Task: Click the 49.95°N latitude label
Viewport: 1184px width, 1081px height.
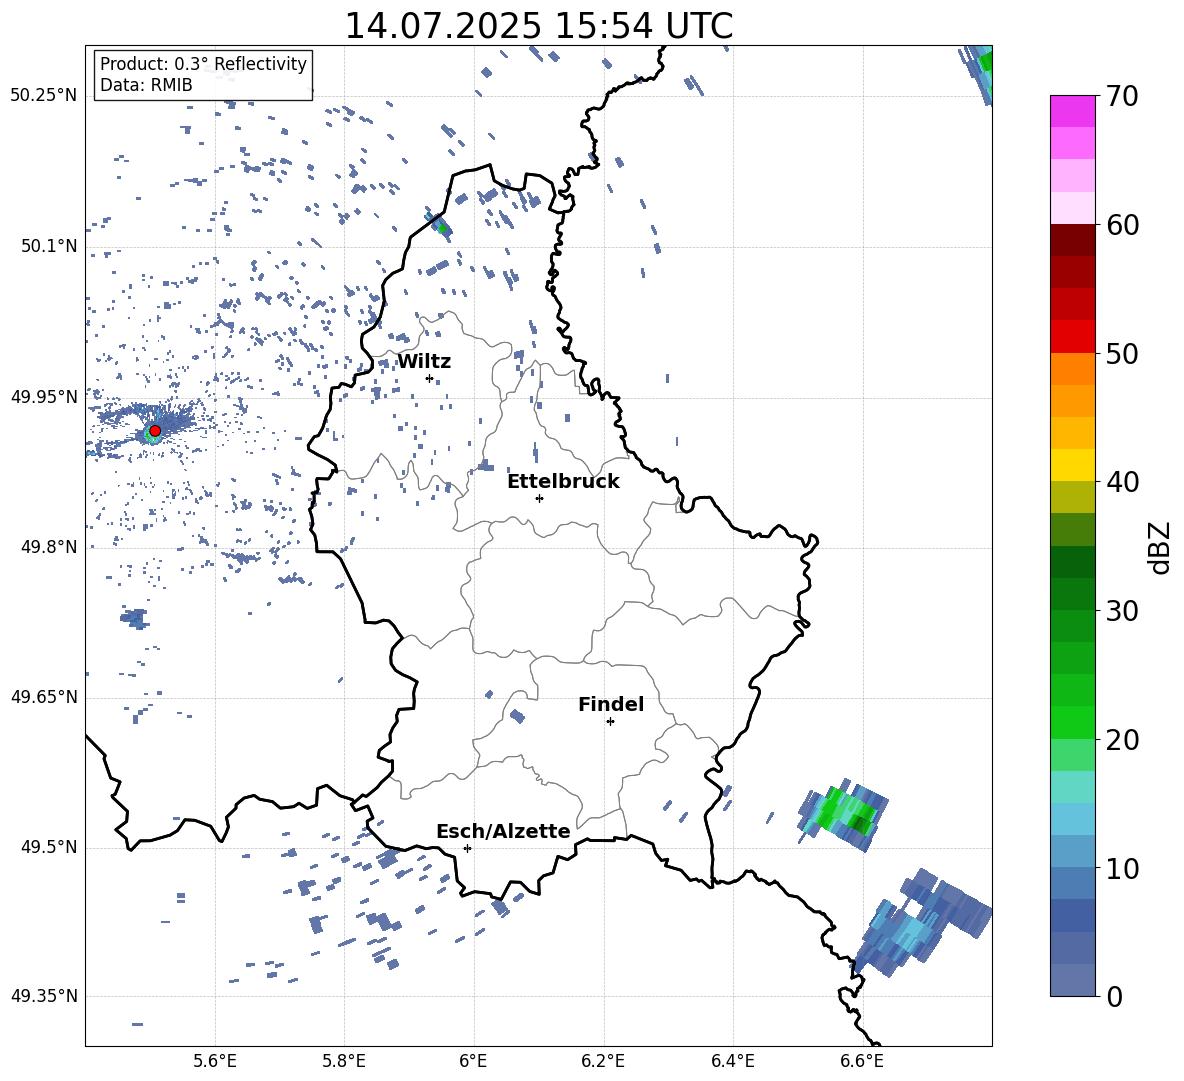Action: coord(44,396)
